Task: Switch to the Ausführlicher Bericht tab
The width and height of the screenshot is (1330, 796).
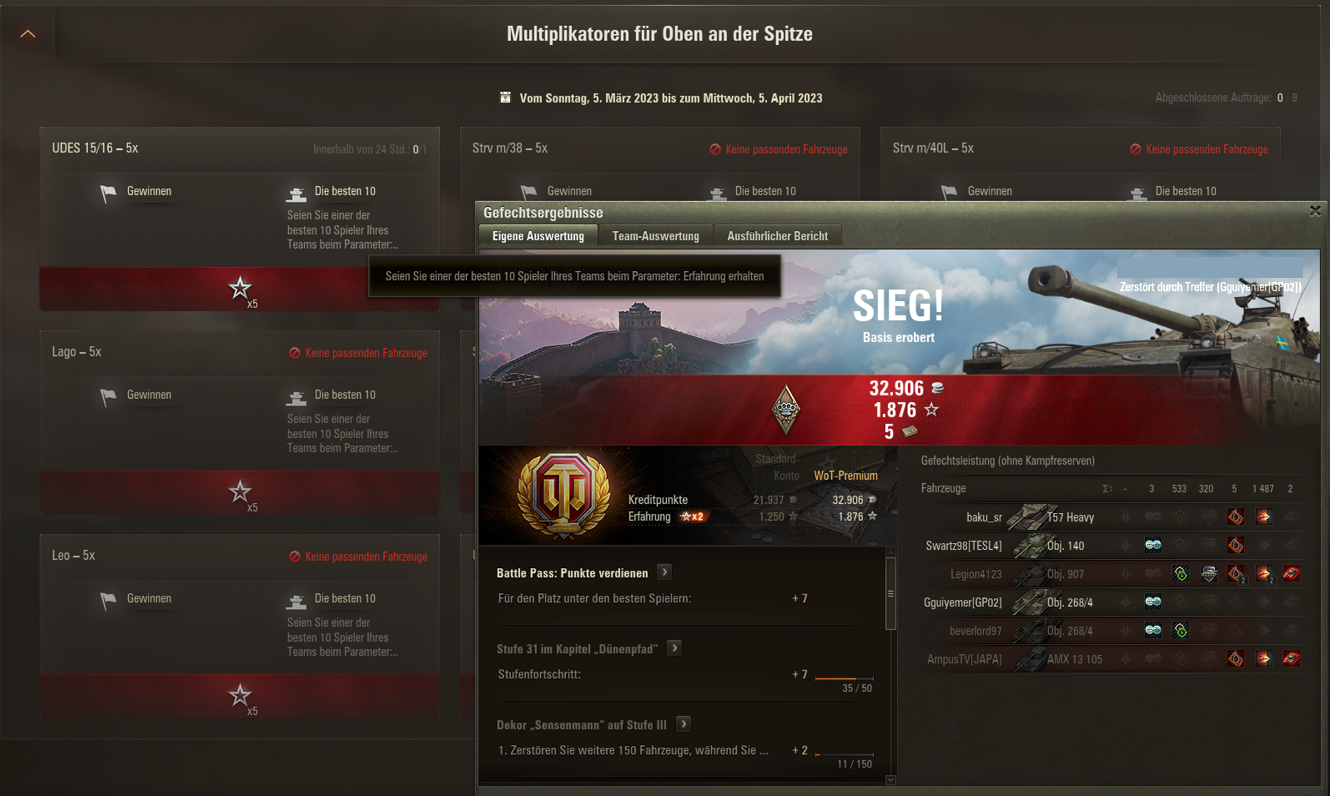Action: tap(777, 236)
